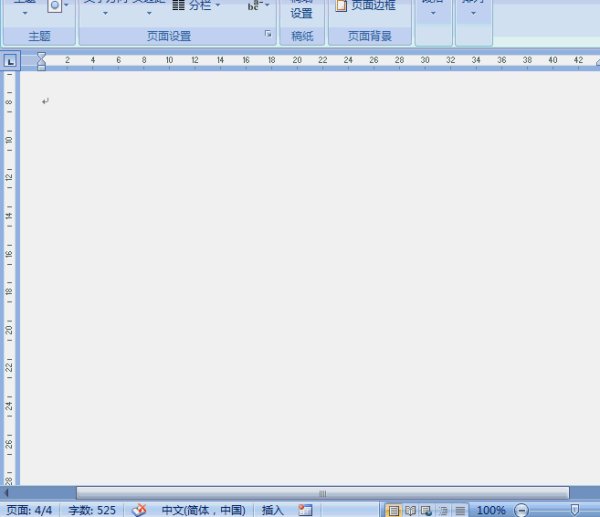Viewport: 600px width, 517px height.
Task: Click the tab stop selector on ruler
Action: pyautogui.click(x=10, y=60)
